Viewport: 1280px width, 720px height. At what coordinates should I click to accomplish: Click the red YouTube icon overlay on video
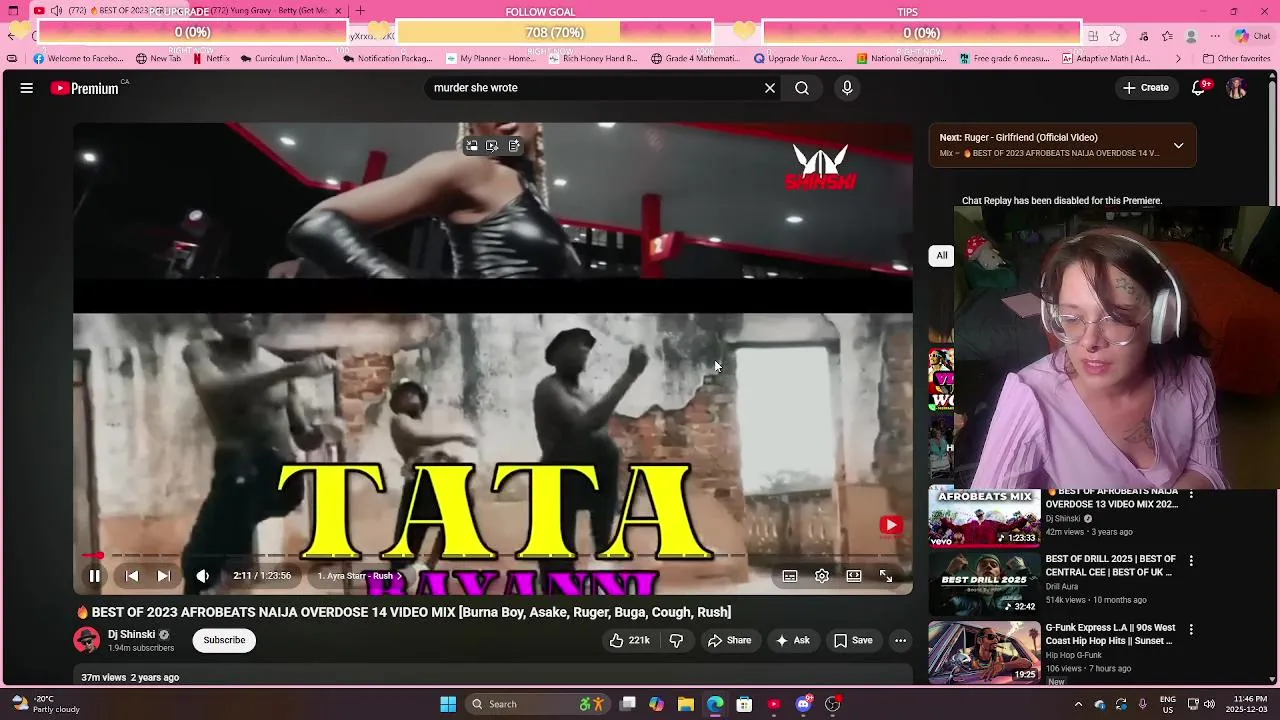(x=891, y=525)
